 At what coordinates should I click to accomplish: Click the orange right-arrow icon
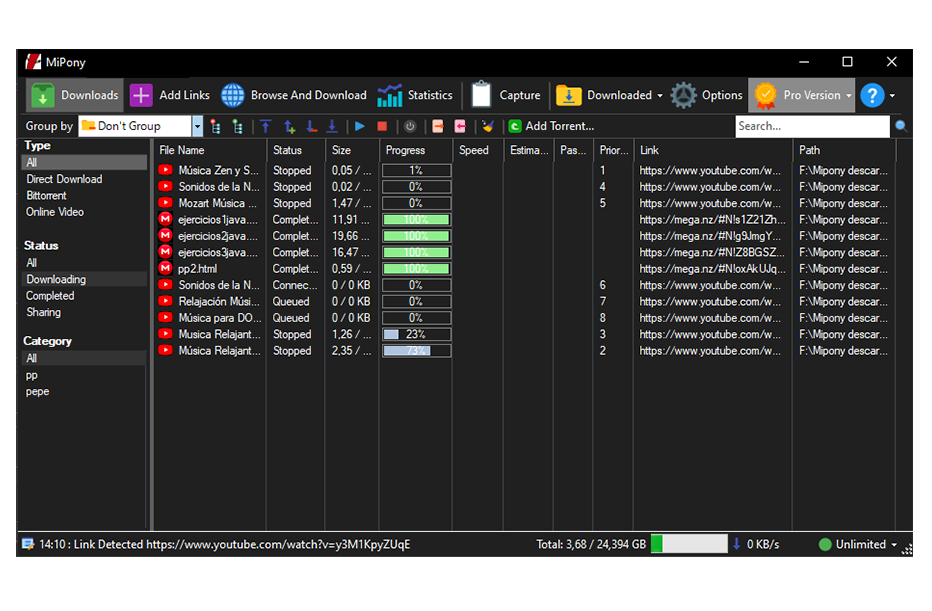(437, 126)
